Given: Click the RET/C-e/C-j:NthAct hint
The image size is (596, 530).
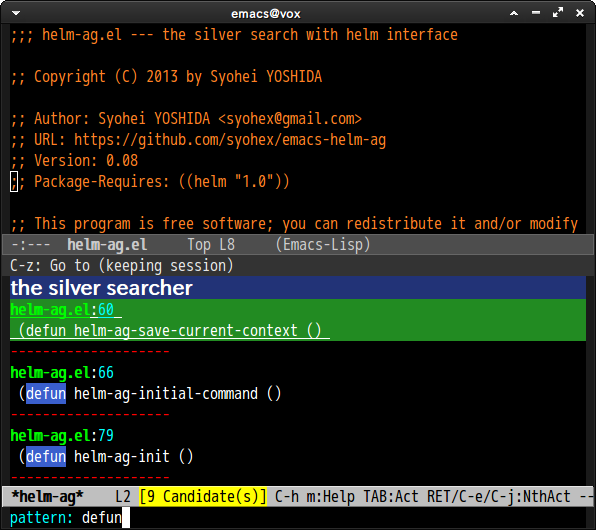Looking at the screenshot, I should tap(499, 497).
